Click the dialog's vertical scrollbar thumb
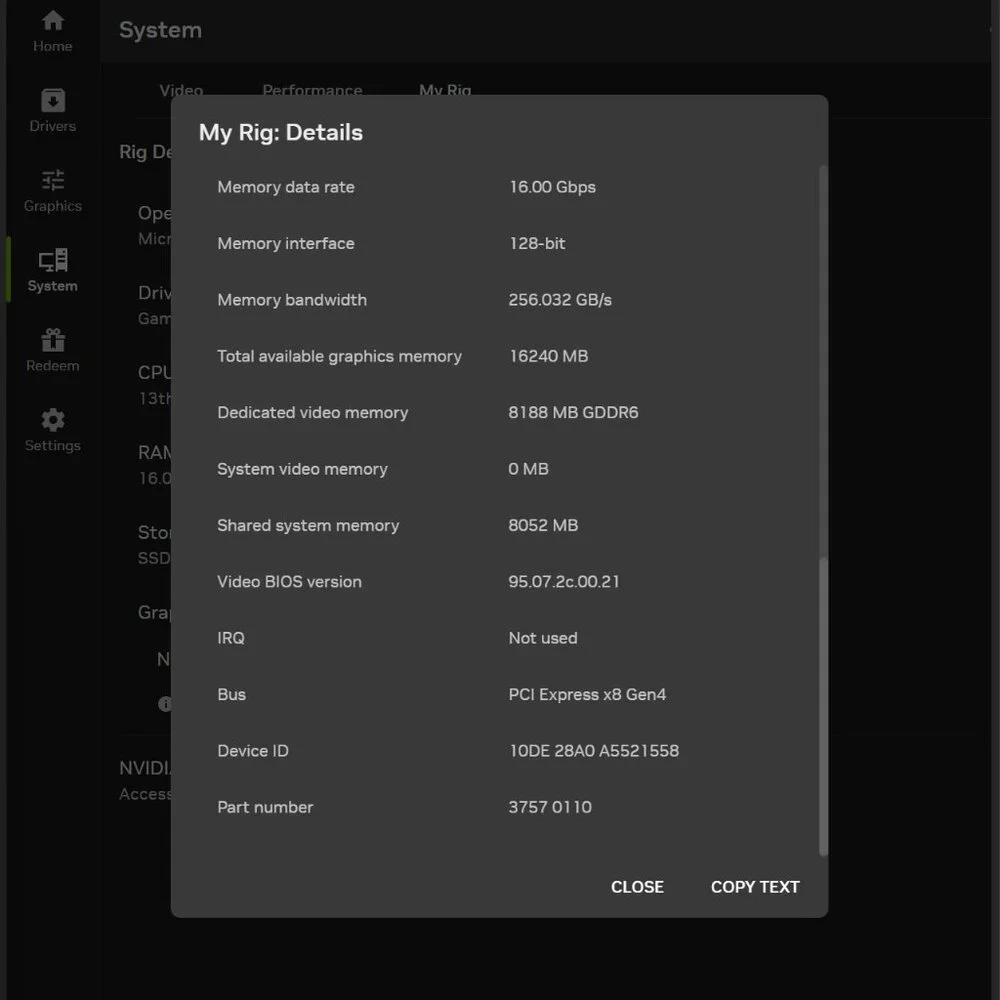1000x1000 pixels. (823, 706)
